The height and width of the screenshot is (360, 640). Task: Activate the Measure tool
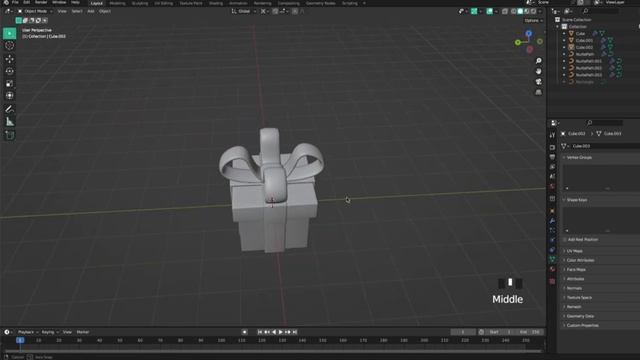(9, 122)
